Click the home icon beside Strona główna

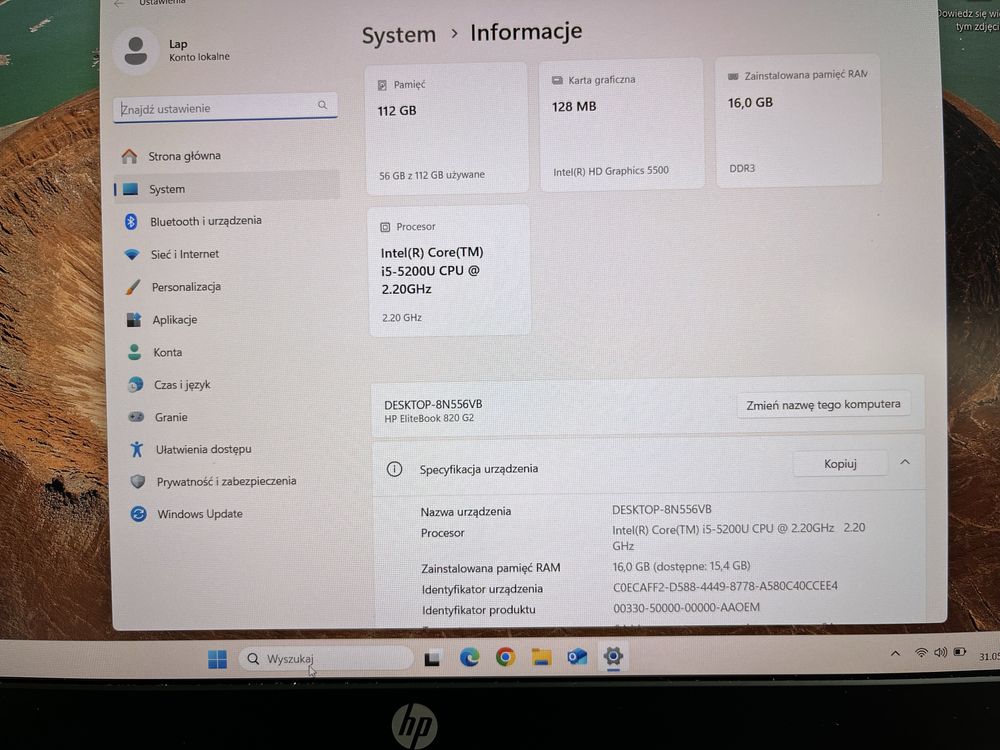[129, 156]
